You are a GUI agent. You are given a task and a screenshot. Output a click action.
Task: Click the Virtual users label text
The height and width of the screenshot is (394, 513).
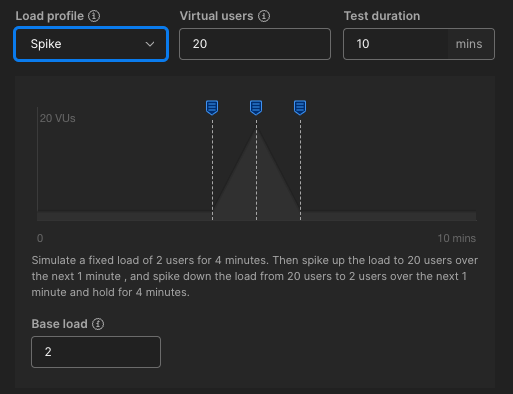[x=217, y=16]
